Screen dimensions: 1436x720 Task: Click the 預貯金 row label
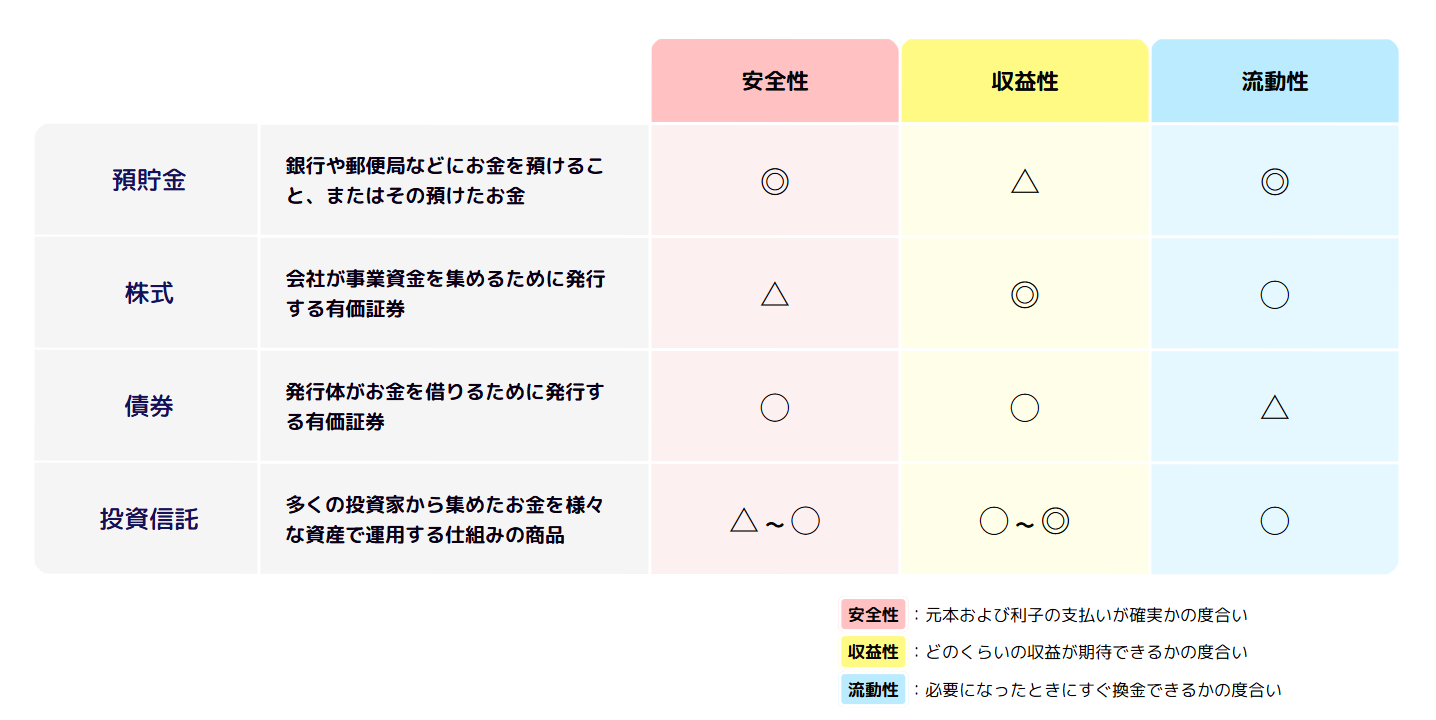pyautogui.click(x=148, y=181)
